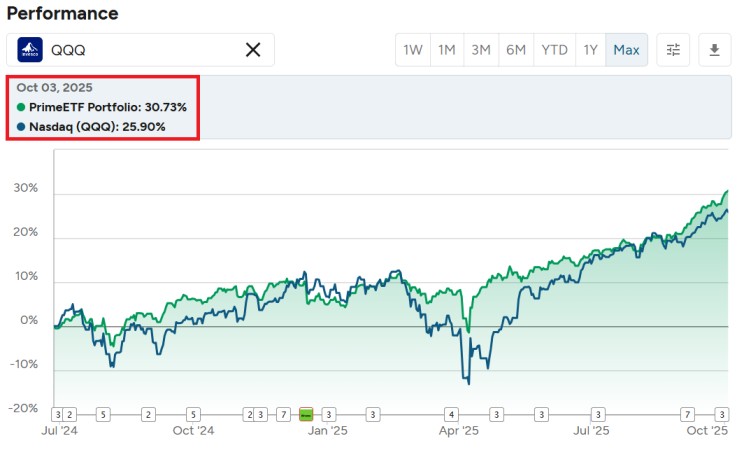This screenshot has height=450, width=737.
Task: Click the event marker labeled 4
Action: click(x=452, y=414)
